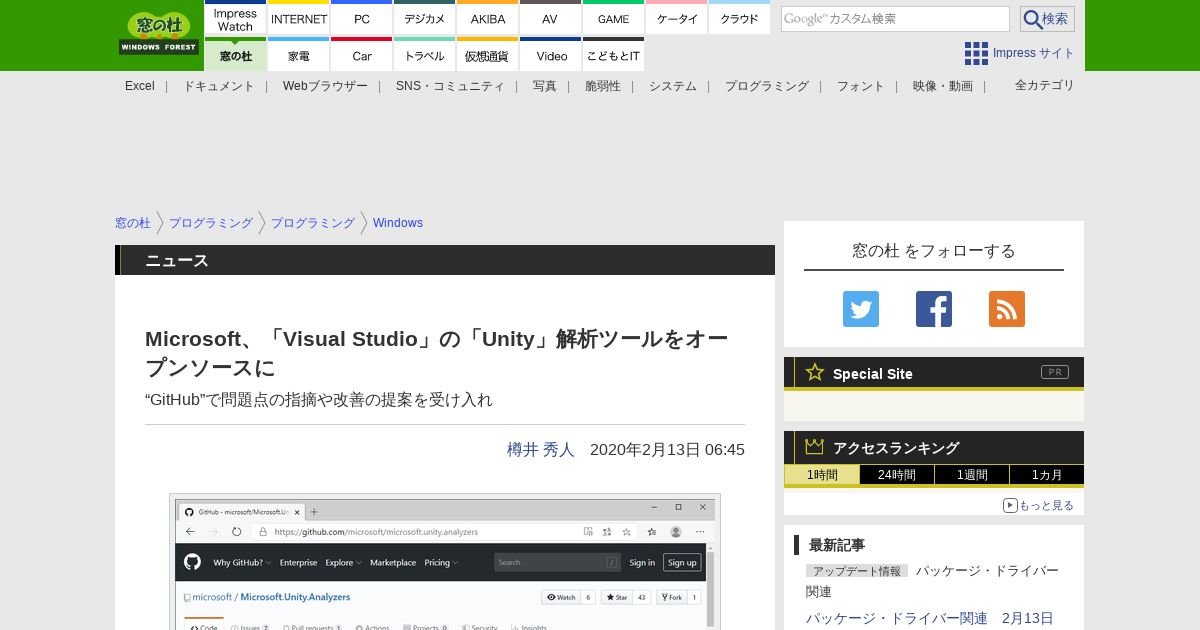Open the デジカメ site tab
The height and width of the screenshot is (630, 1200).
(x=425, y=18)
